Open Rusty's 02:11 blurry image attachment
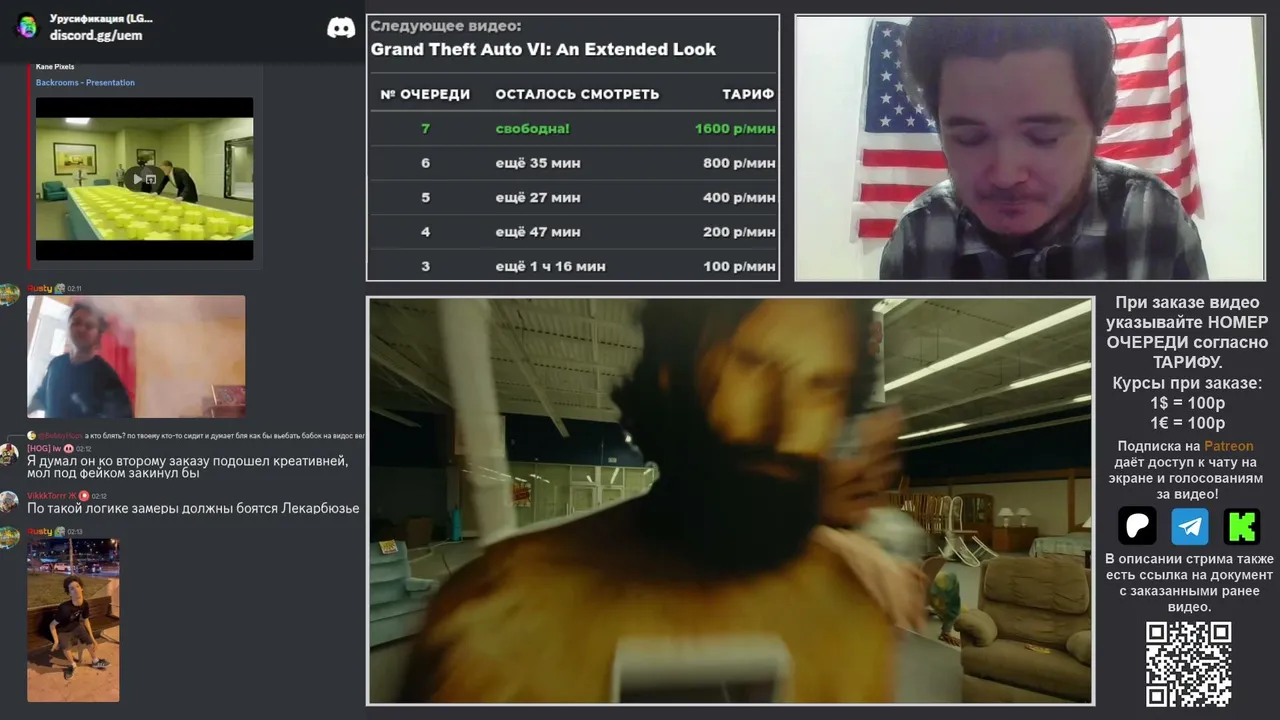The height and width of the screenshot is (720, 1280). tap(136, 356)
